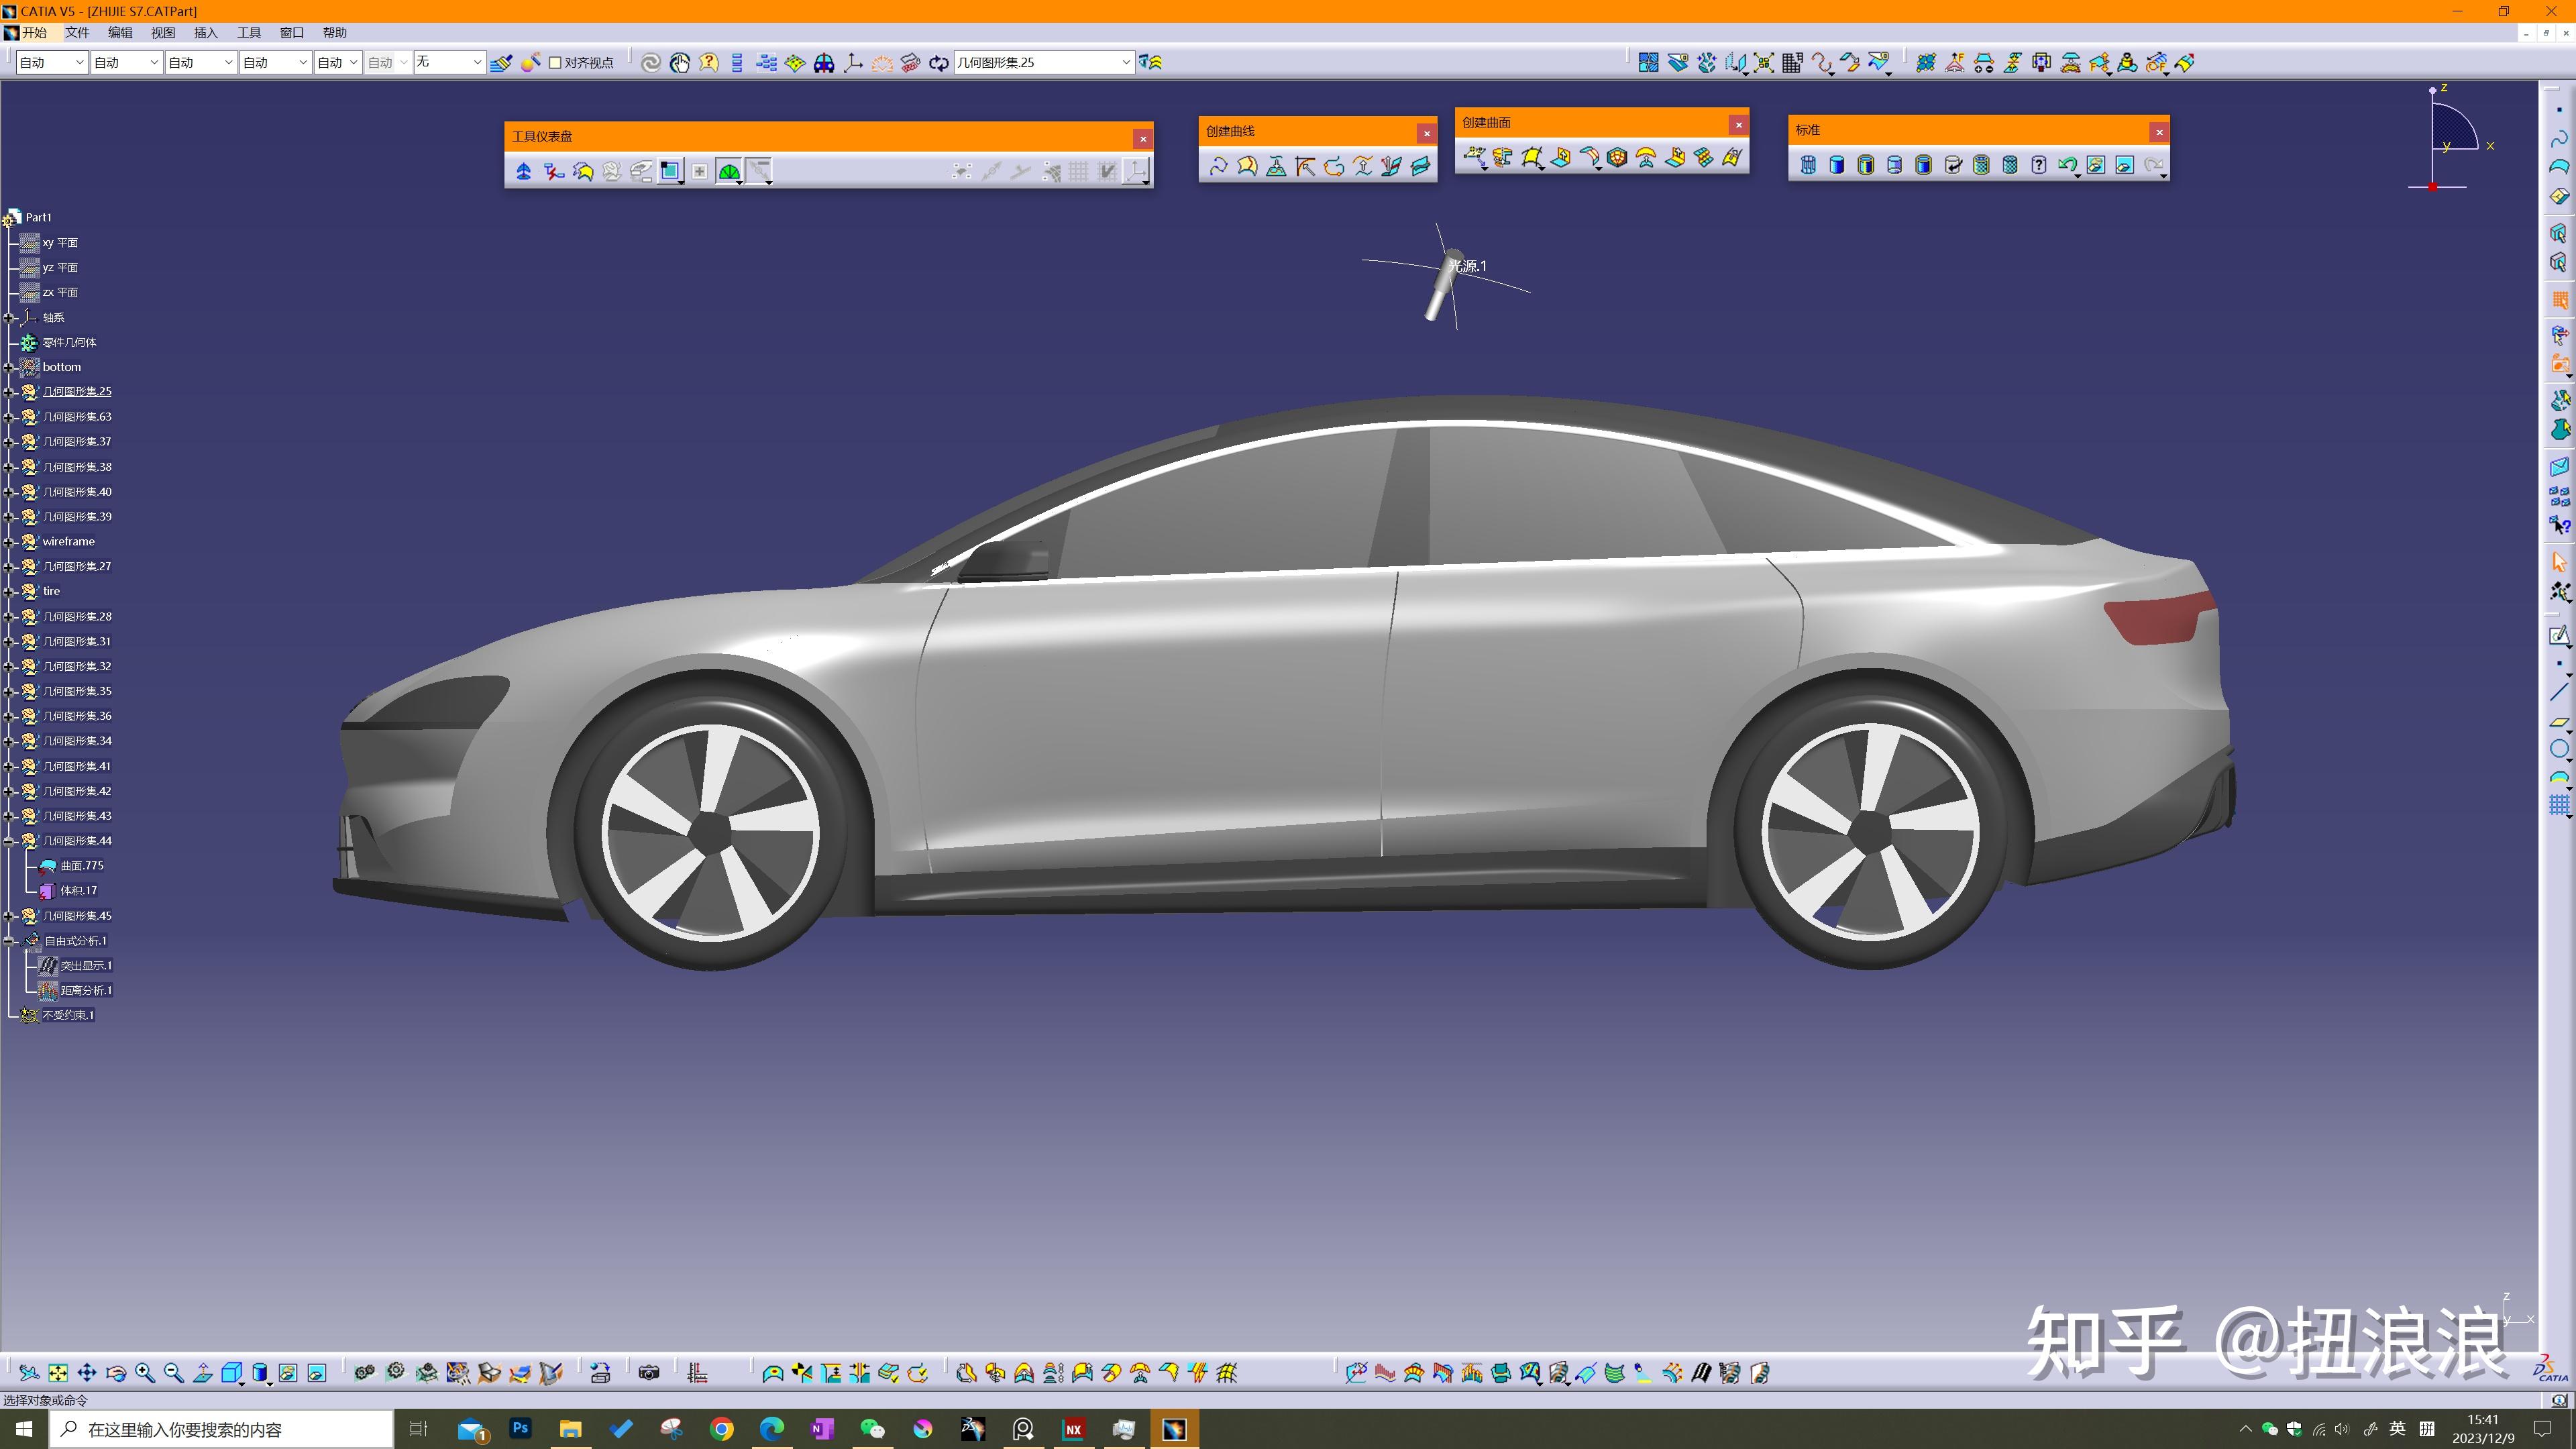
Task: Click the paste icon on the 标准 toolbar
Action: [2010, 166]
